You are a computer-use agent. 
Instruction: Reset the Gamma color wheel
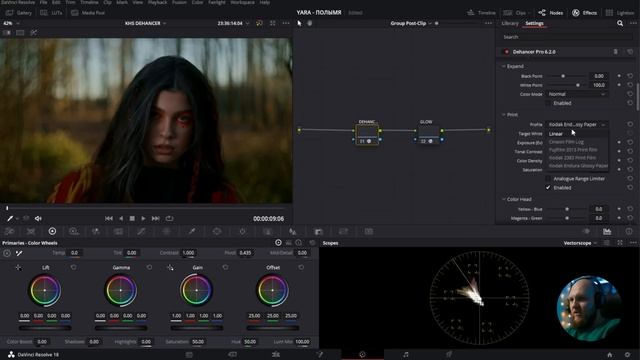click(149, 267)
